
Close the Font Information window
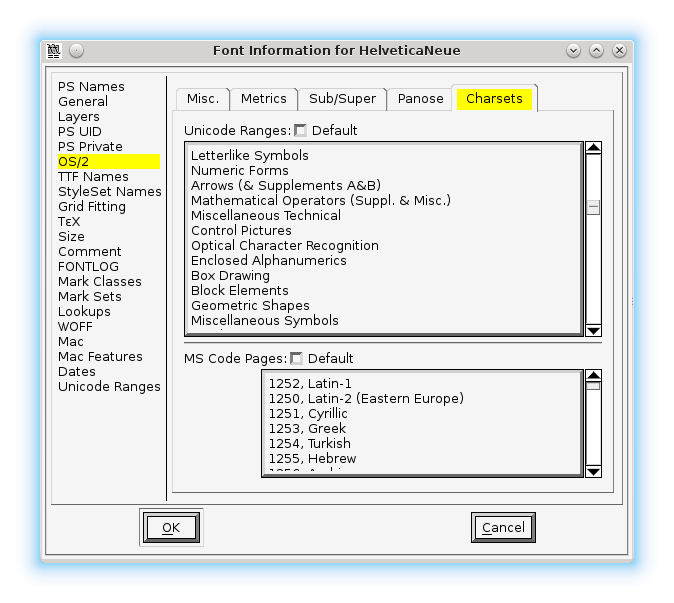point(619,51)
